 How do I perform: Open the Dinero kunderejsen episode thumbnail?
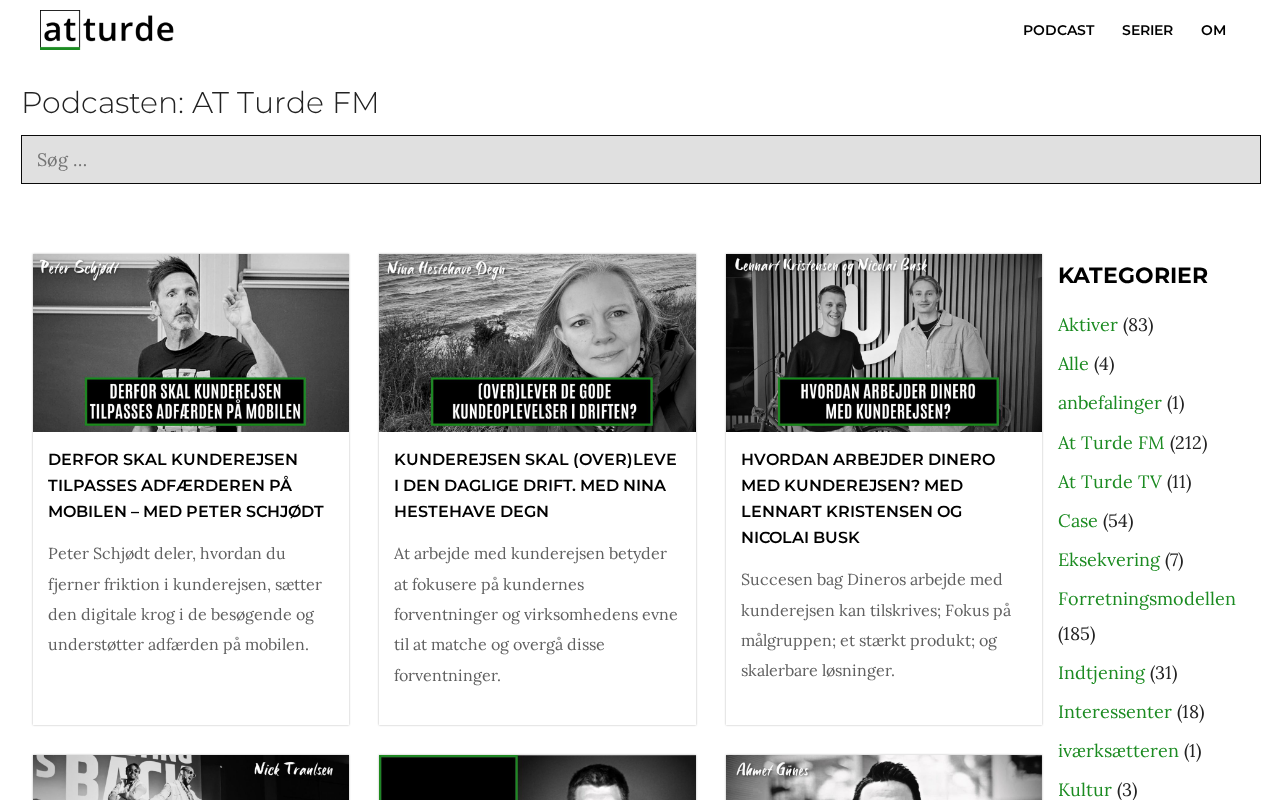tap(884, 343)
